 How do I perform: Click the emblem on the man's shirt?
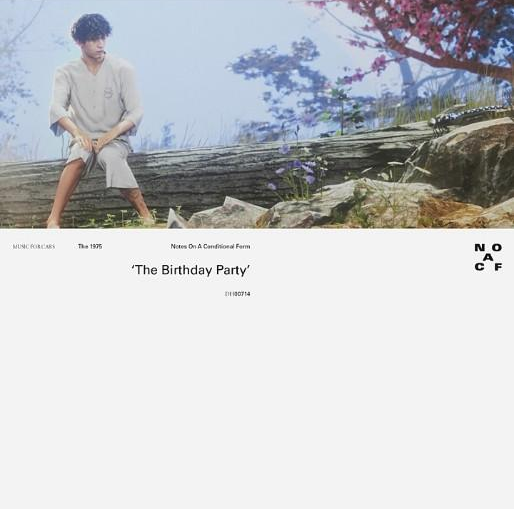pyautogui.click(x=108, y=91)
